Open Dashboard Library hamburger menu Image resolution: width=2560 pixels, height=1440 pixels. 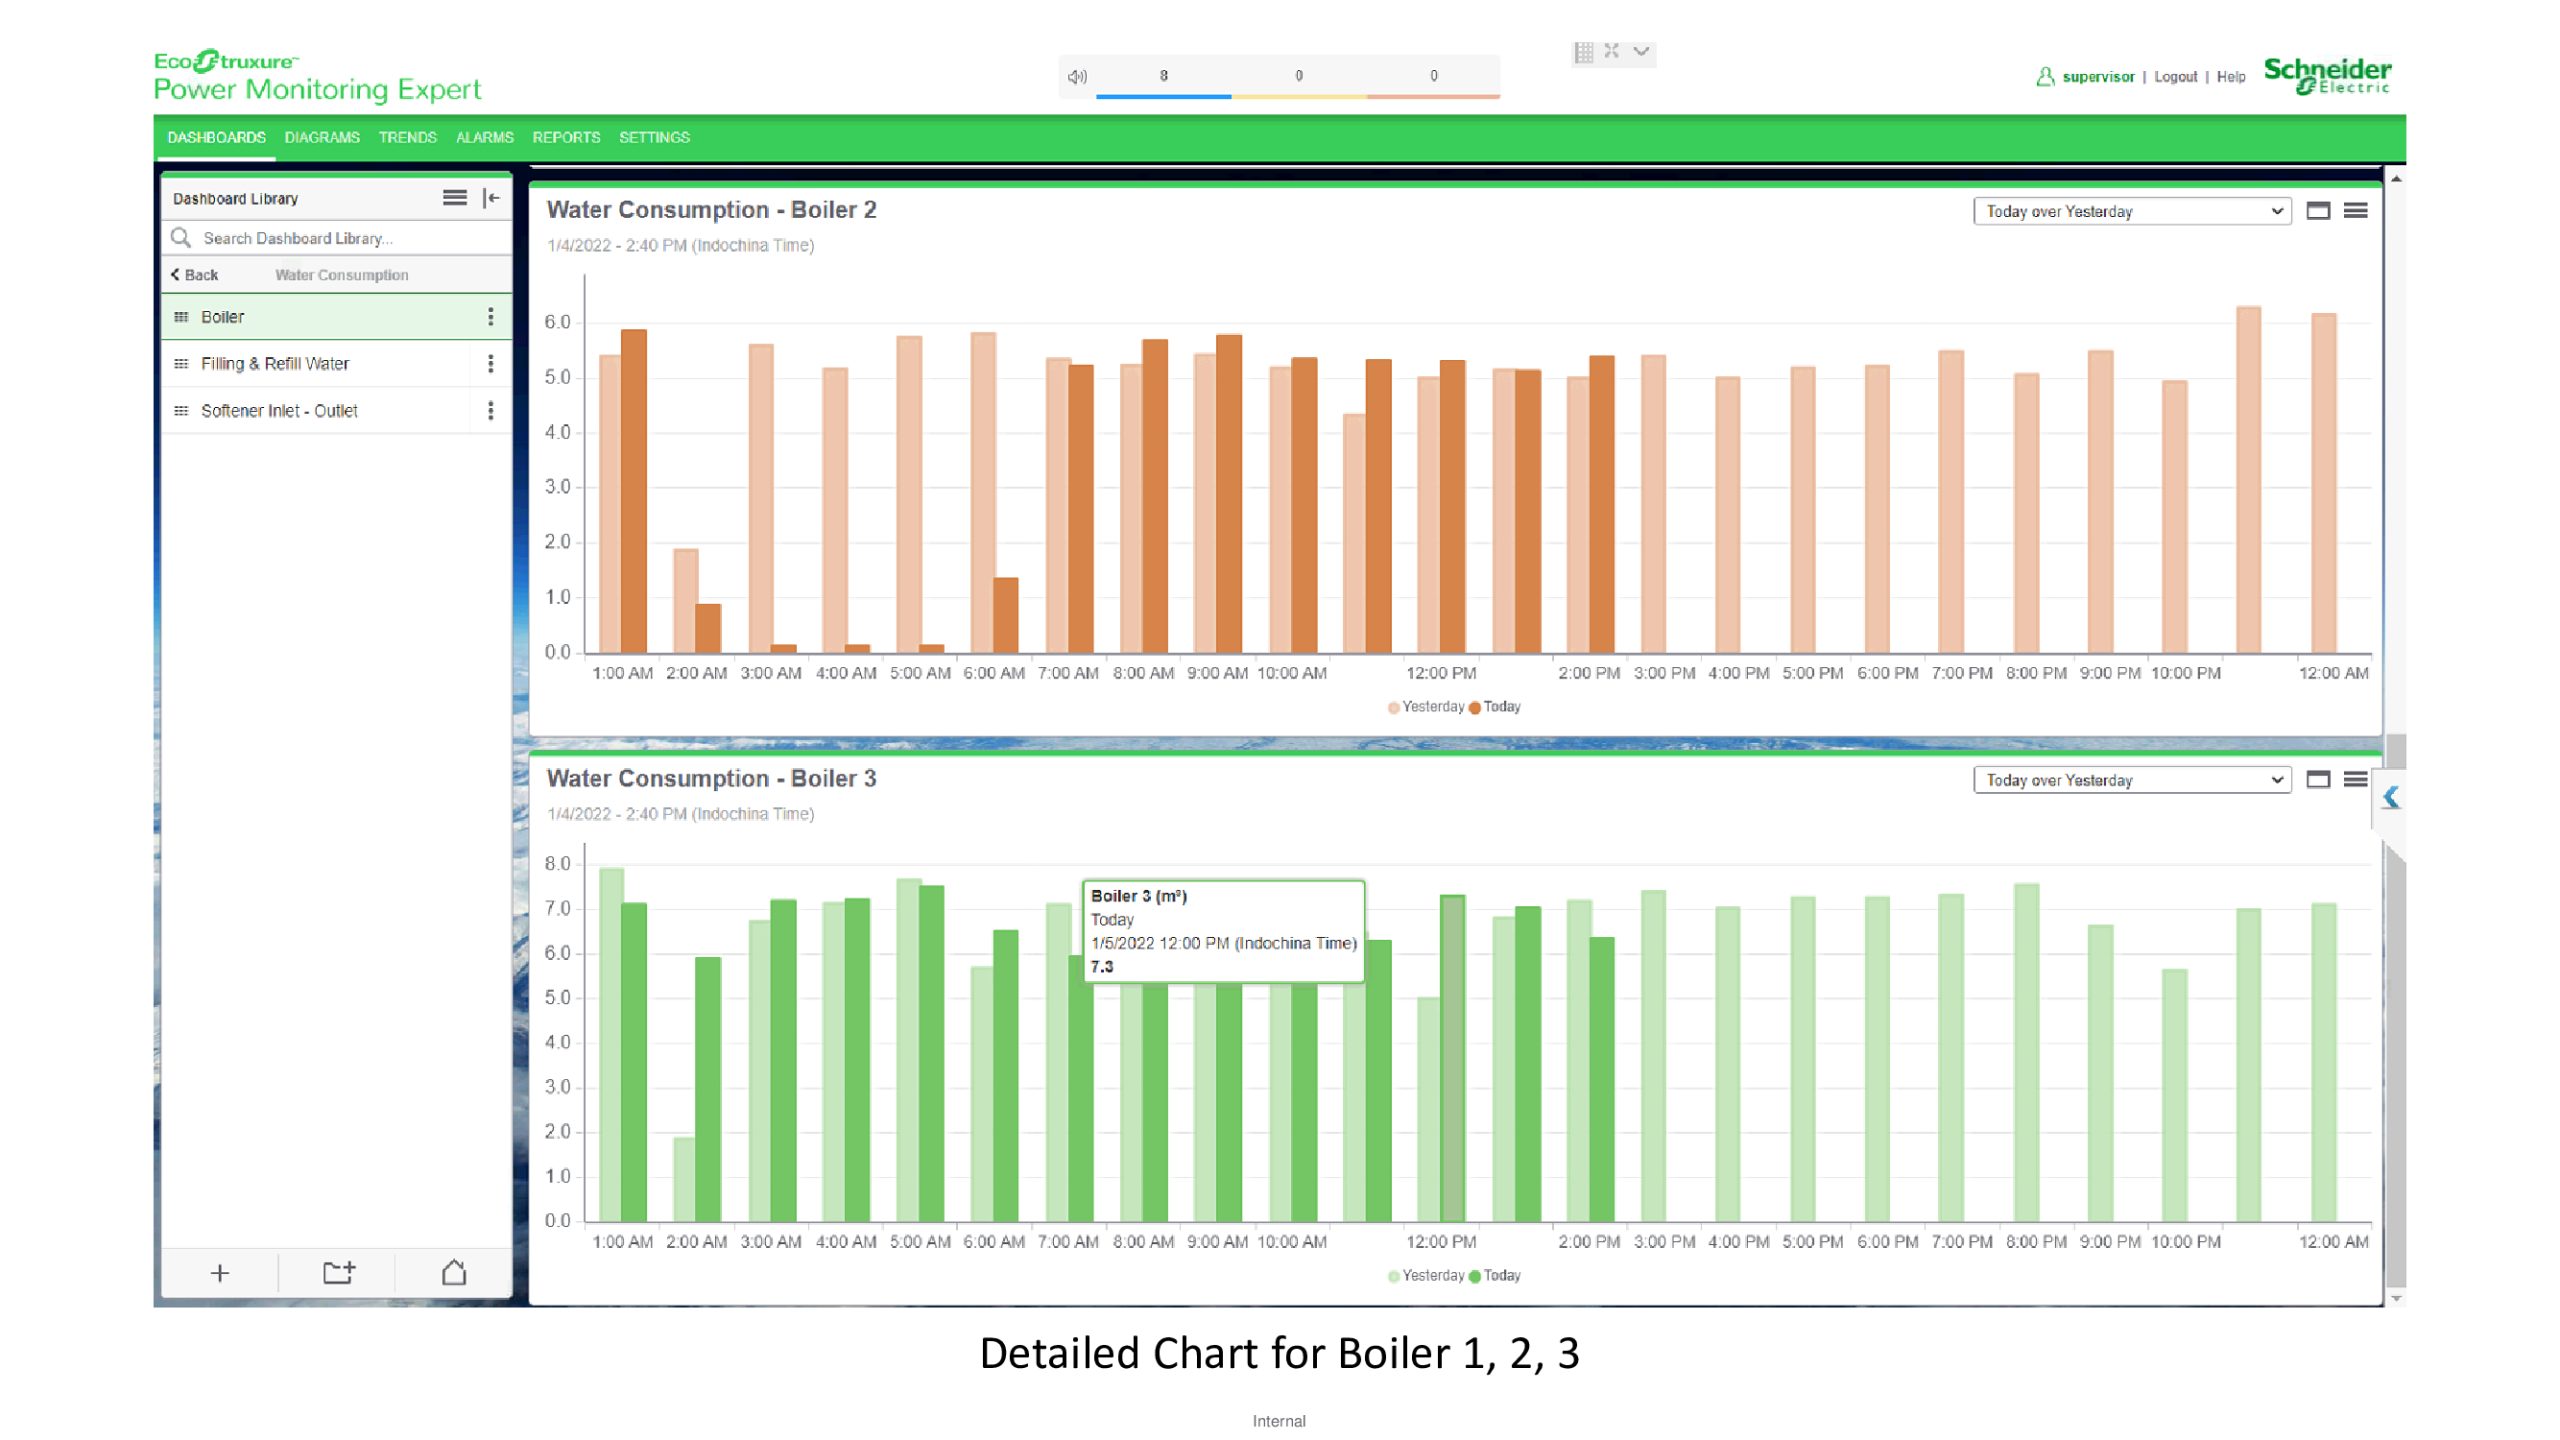pyautogui.click(x=455, y=198)
